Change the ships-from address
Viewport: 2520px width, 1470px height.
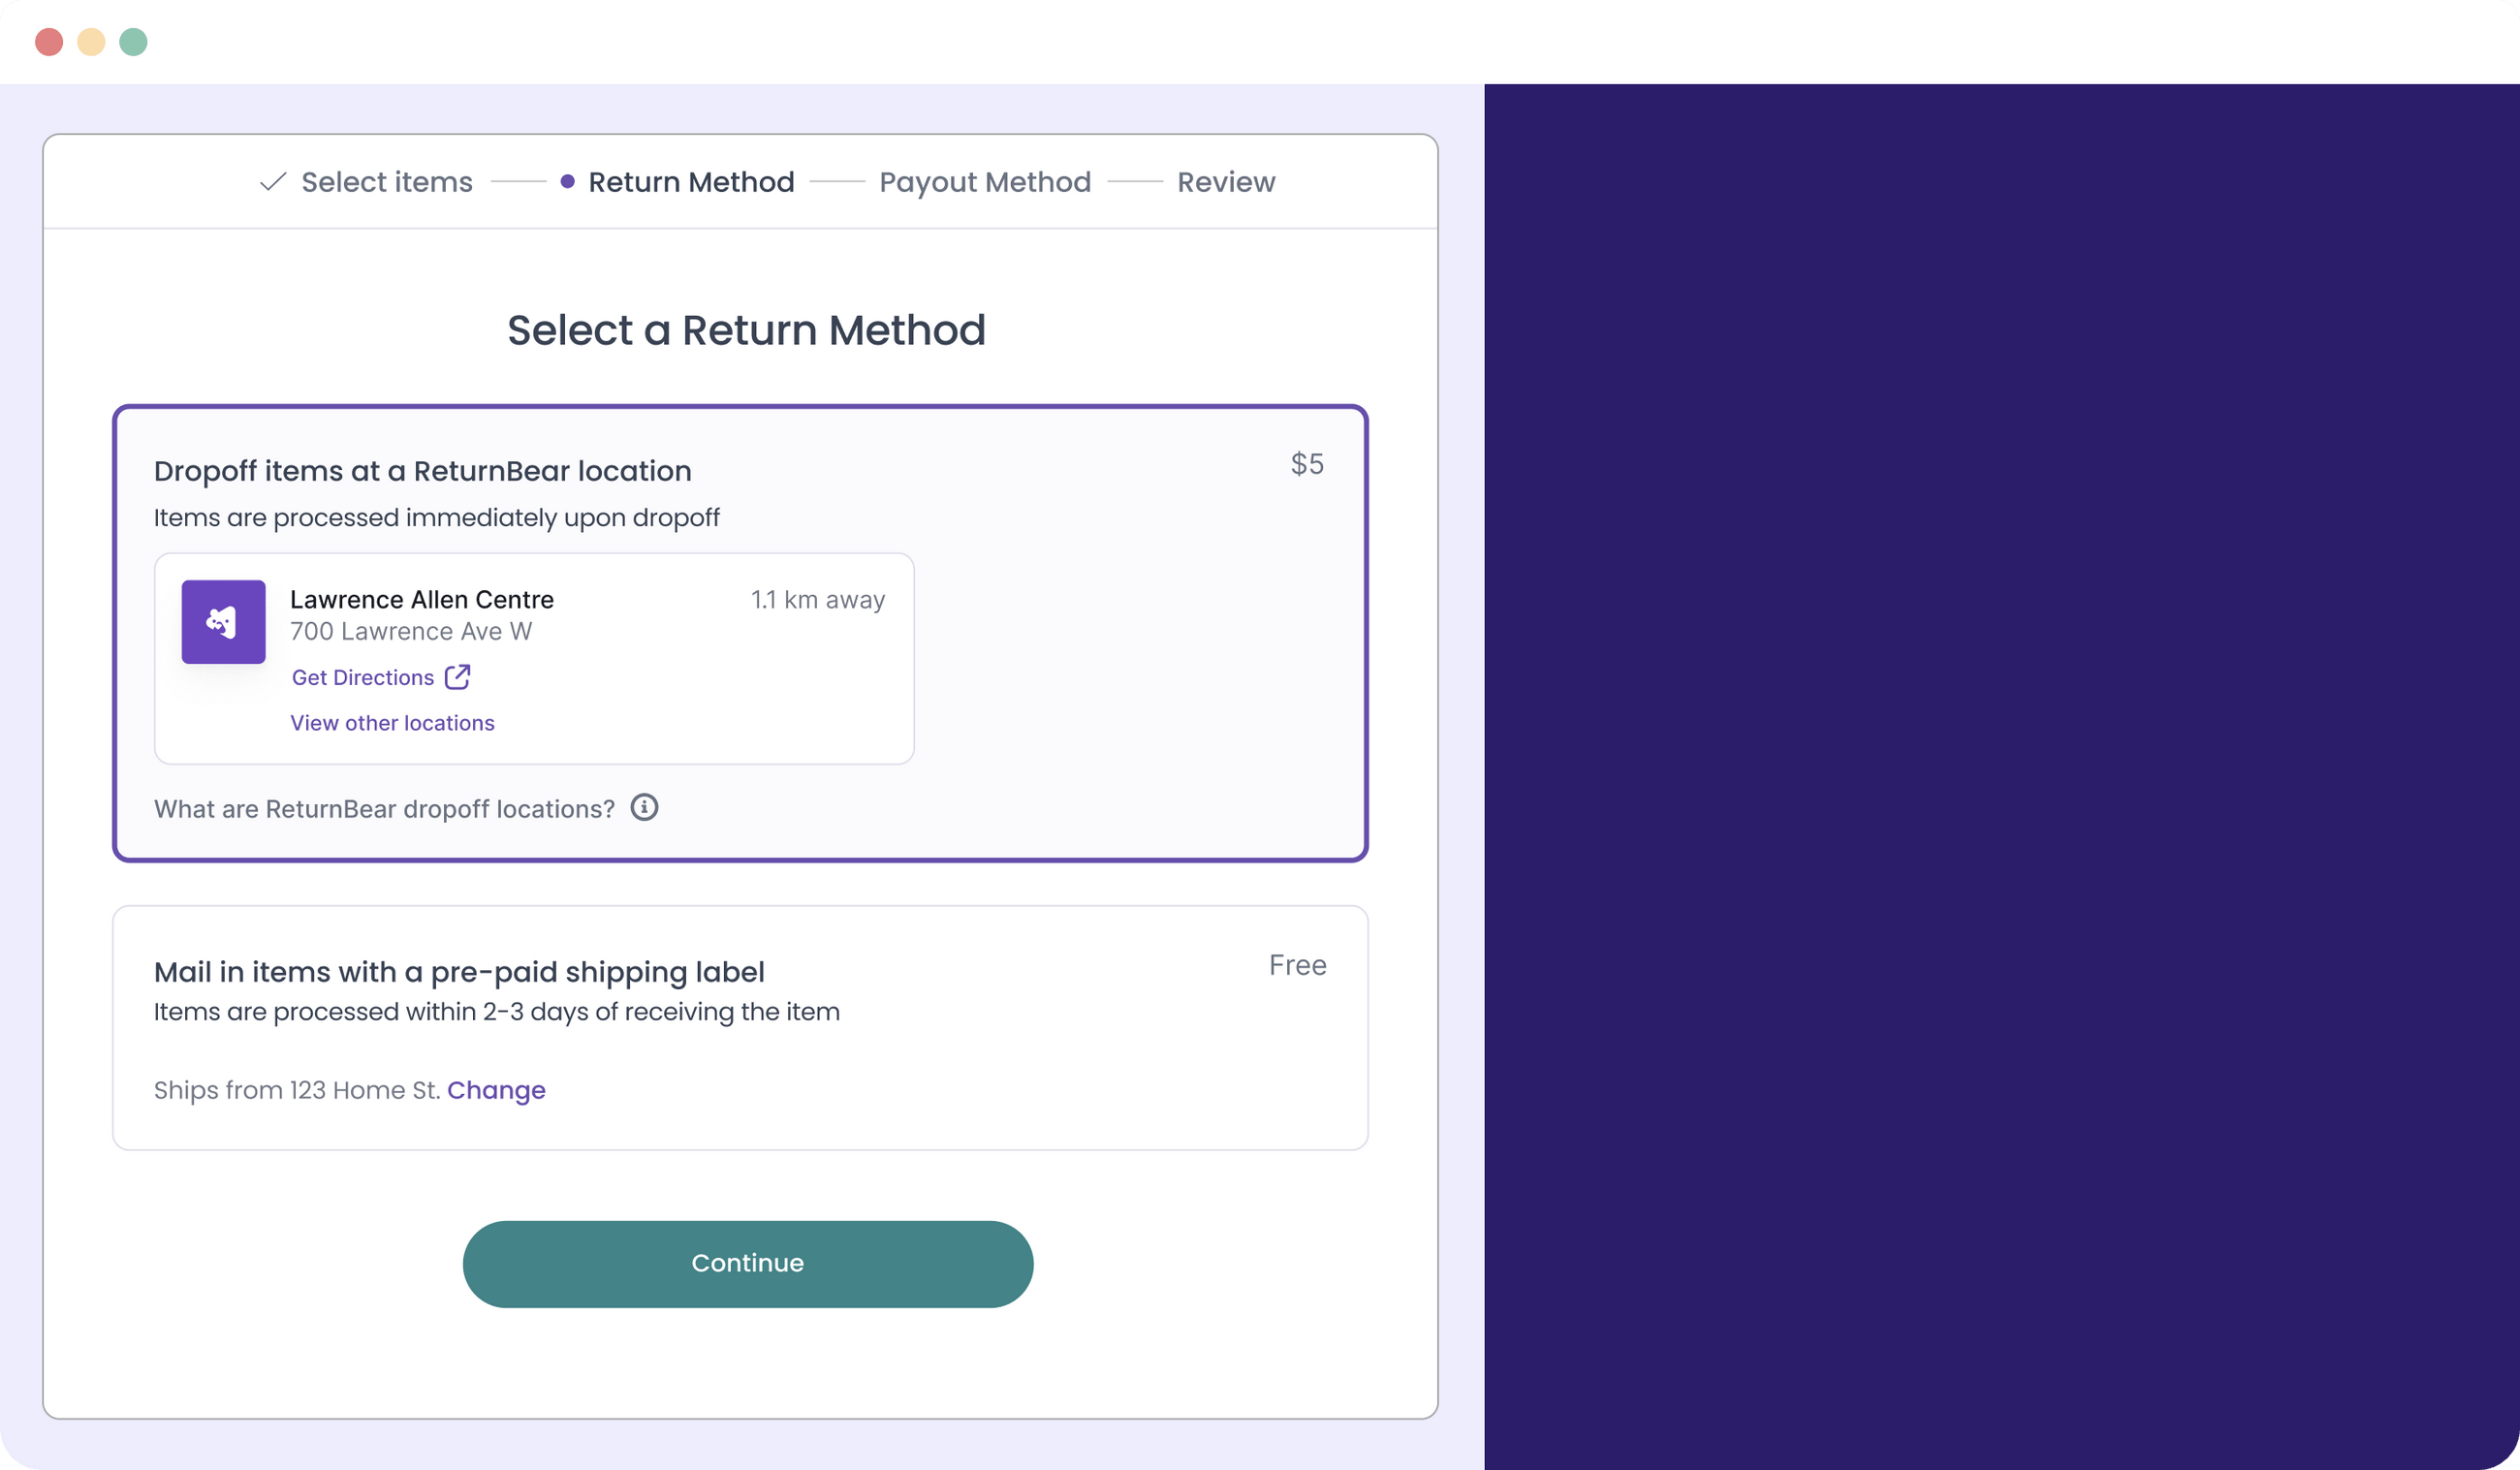496,1090
